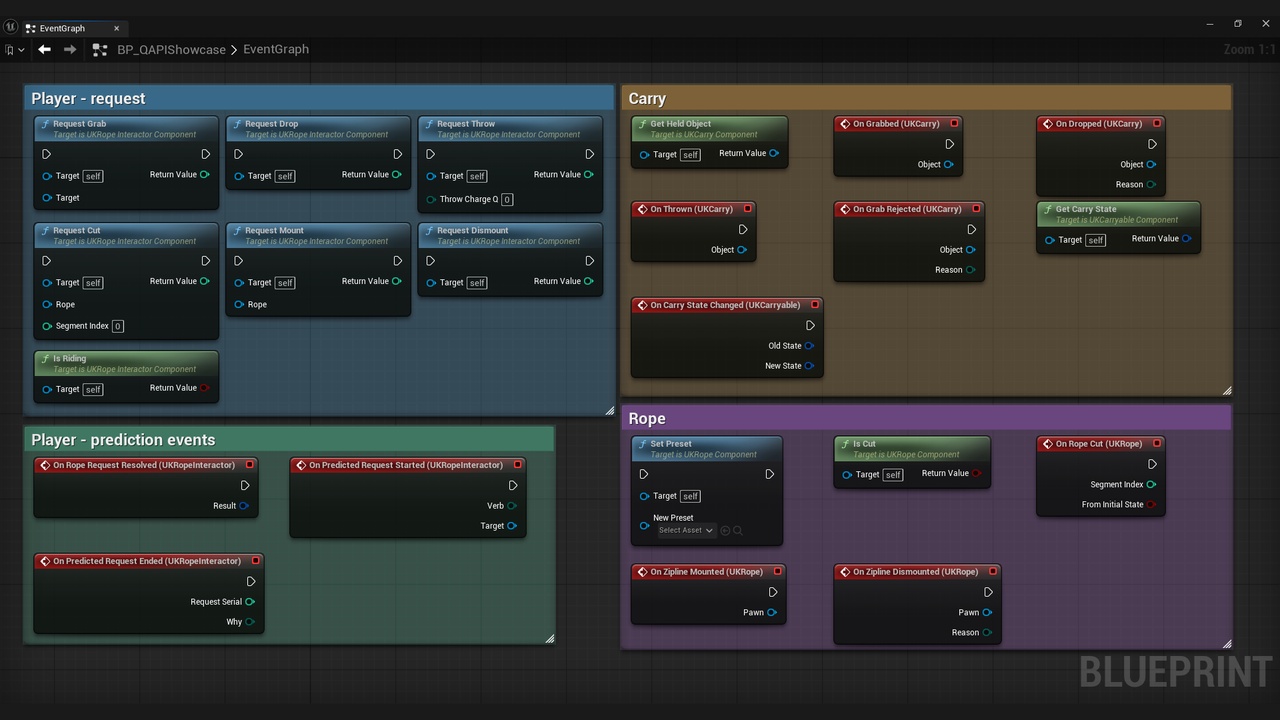Click the Request Grab input exec pin
This screenshot has width=1280, height=720.
47,154
